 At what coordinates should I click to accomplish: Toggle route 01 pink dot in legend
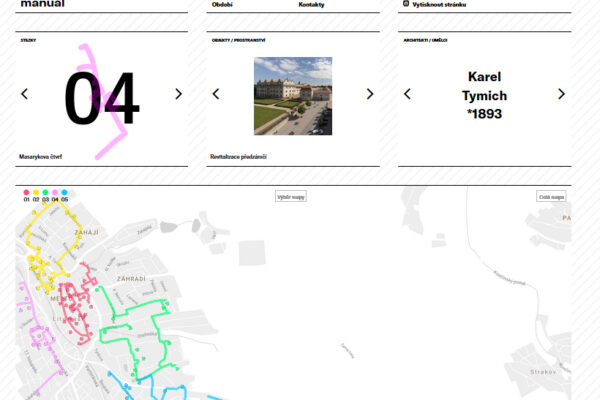coord(27,192)
